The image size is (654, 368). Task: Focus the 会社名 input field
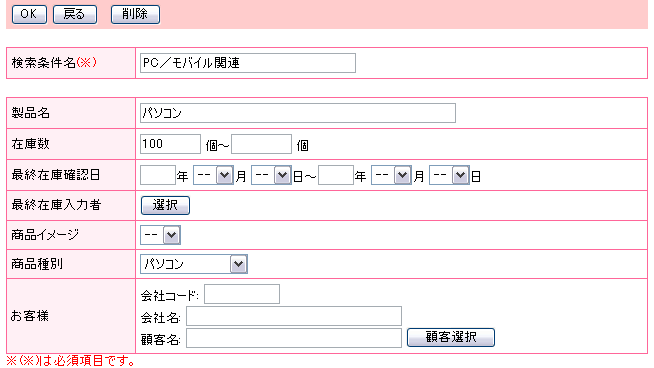coord(294,316)
